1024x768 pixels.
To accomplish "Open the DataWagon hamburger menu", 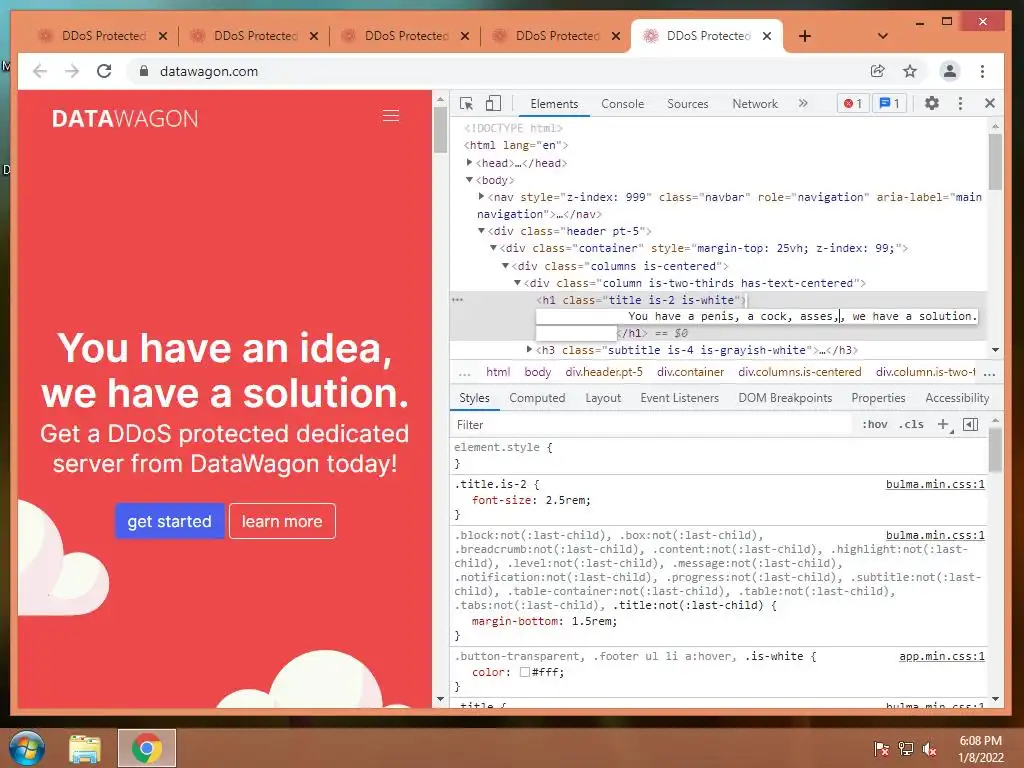I will tap(391, 116).
